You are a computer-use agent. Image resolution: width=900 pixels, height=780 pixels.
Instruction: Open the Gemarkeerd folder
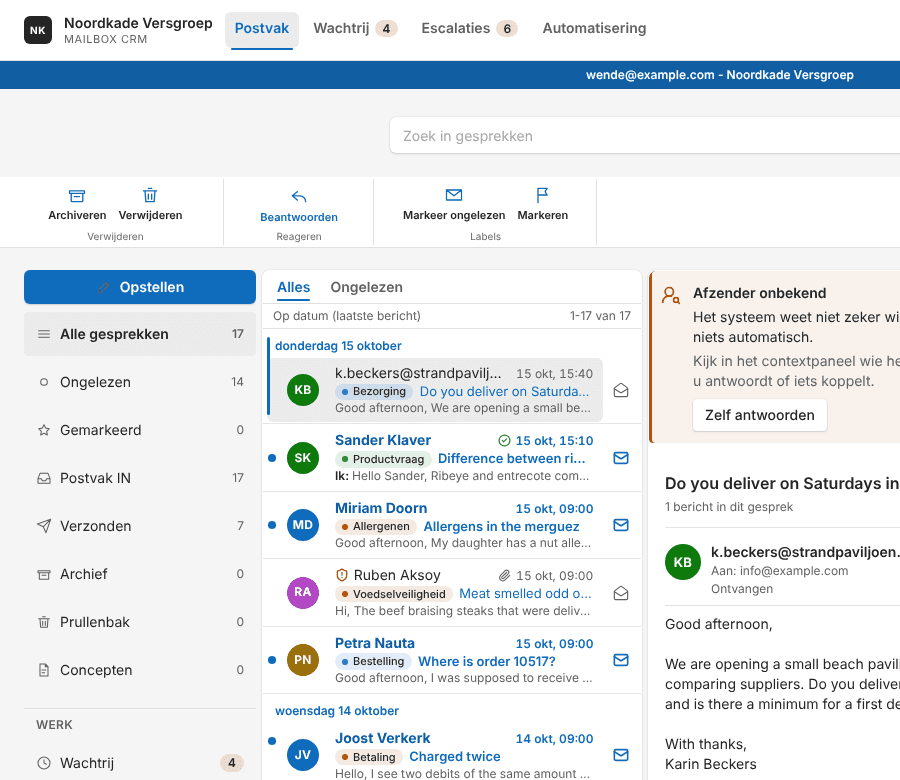point(140,430)
